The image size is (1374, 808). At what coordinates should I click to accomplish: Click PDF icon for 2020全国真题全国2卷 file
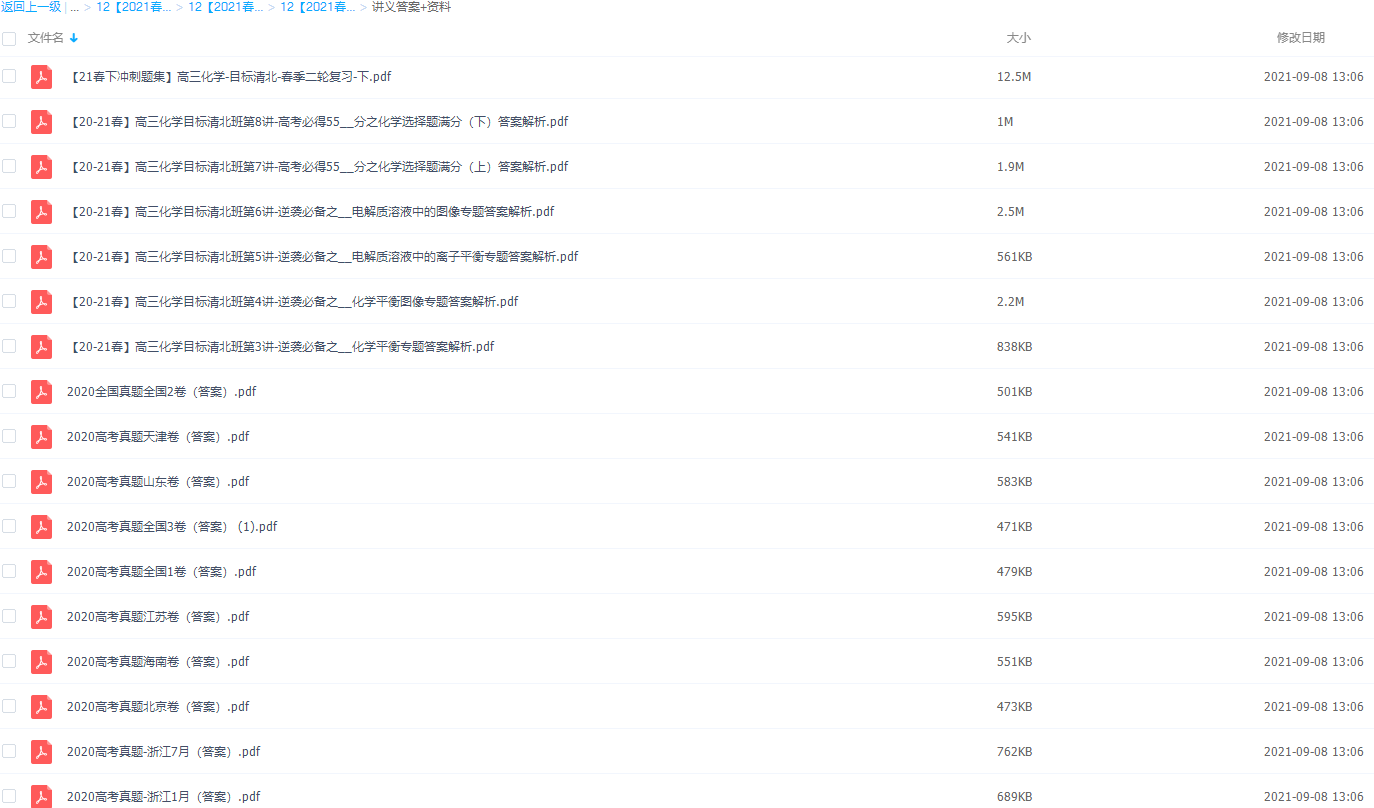point(41,392)
